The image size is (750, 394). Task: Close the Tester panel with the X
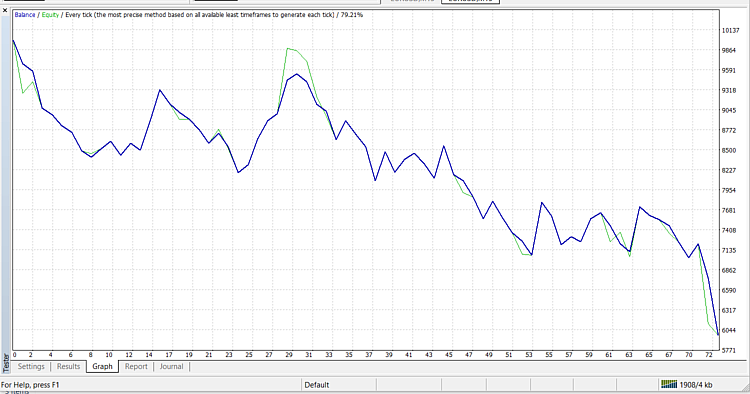coord(5,10)
